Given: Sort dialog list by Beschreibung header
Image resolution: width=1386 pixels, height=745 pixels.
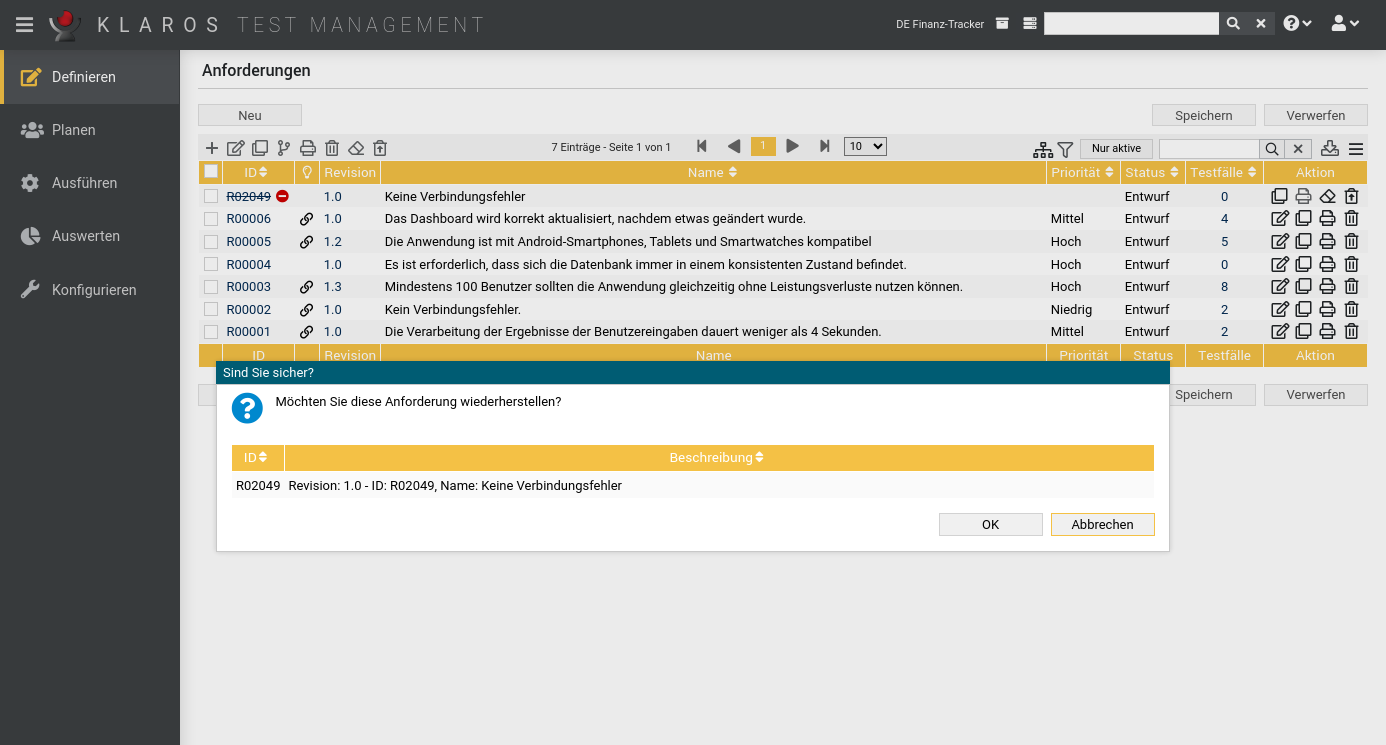Looking at the screenshot, I should click(x=718, y=458).
